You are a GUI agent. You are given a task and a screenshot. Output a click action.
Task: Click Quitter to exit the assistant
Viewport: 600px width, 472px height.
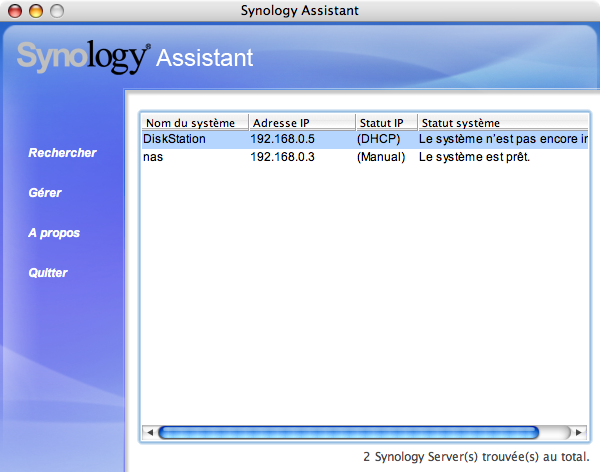(x=48, y=273)
